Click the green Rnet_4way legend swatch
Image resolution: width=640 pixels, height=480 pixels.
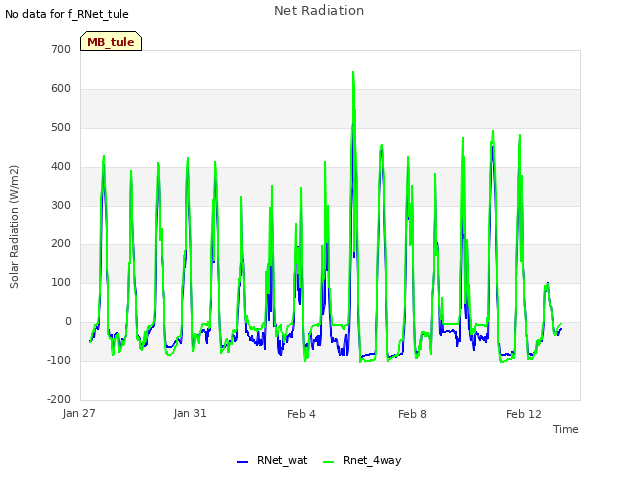328,462
